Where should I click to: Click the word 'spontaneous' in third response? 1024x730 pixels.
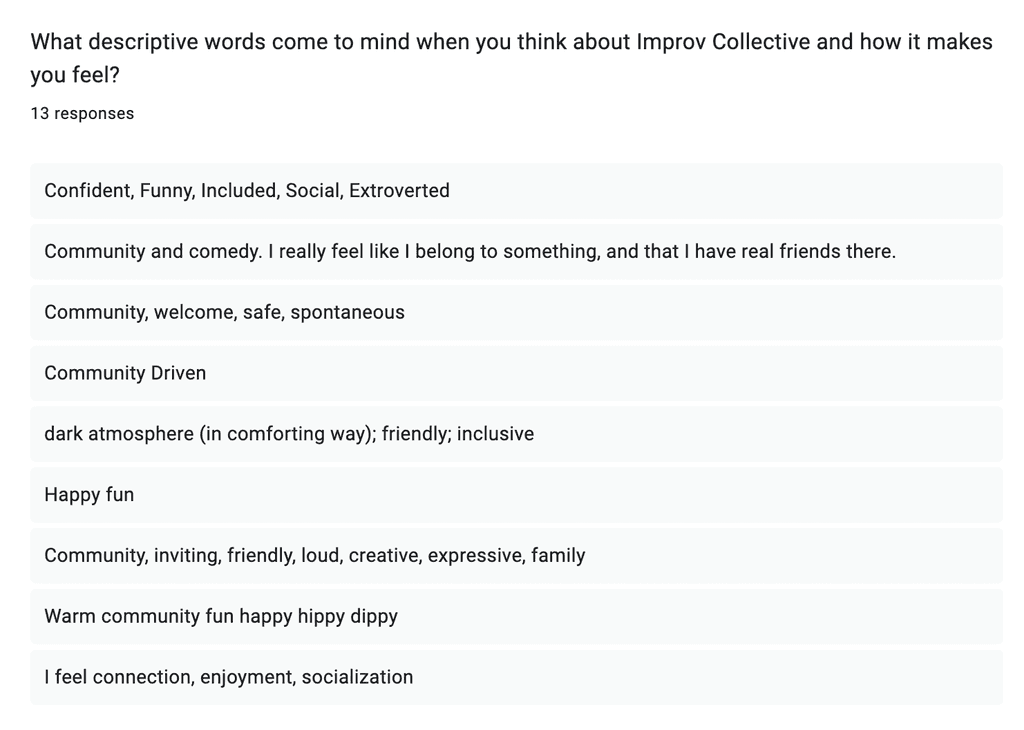point(347,312)
